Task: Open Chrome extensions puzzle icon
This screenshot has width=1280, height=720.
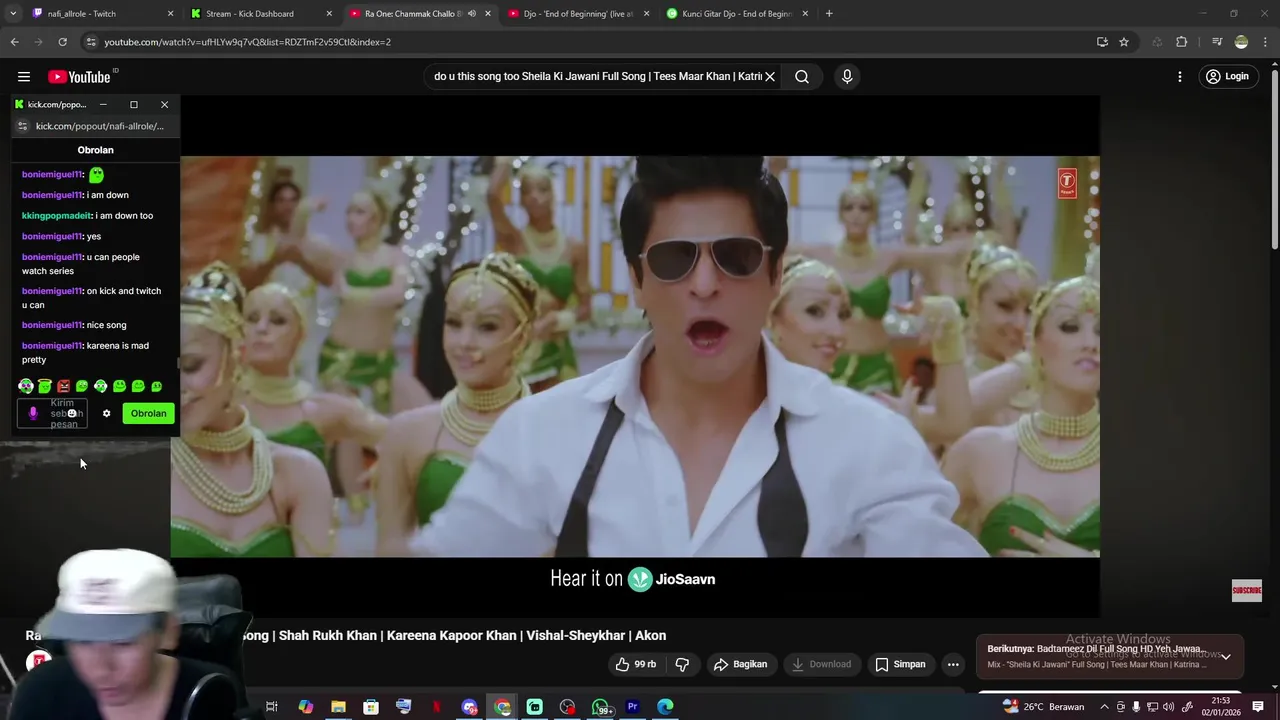Action: [1181, 42]
